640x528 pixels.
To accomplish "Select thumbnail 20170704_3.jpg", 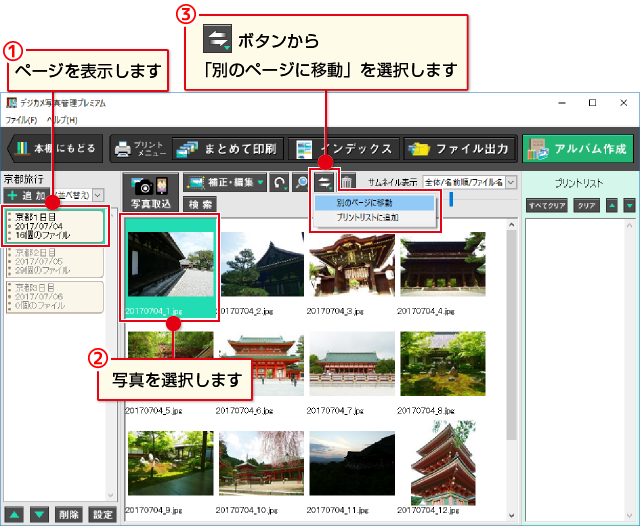I will pyautogui.click(x=352, y=264).
